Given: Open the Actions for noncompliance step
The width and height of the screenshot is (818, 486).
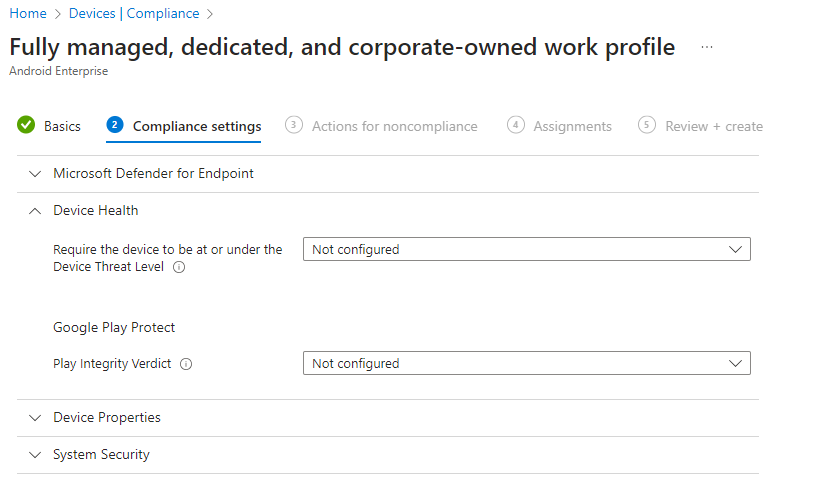Looking at the screenshot, I should pyautogui.click(x=394, y=126).
